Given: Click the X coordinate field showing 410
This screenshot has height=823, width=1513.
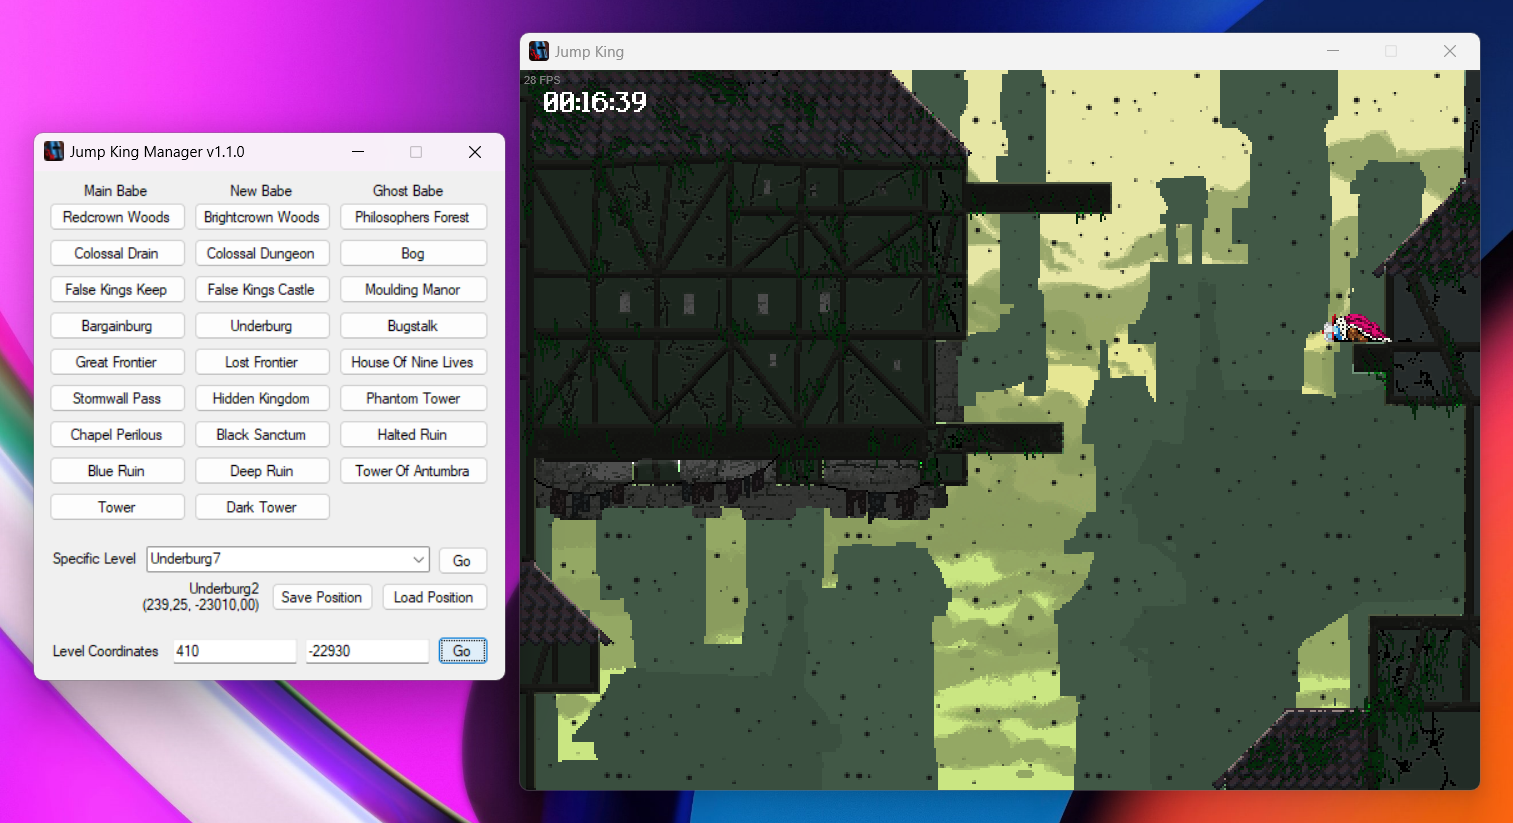Looking at the screenshot, I should (x=235, y=651).
